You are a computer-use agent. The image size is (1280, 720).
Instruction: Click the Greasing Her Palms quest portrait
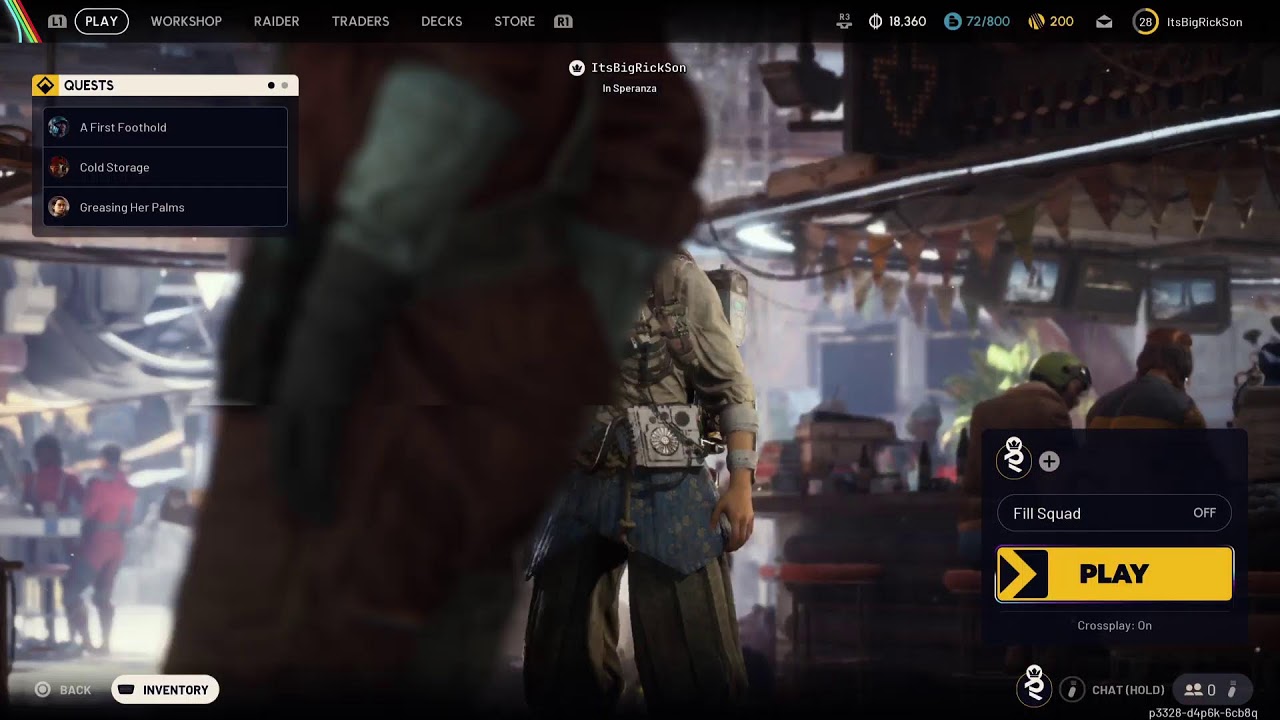(59, 207)
